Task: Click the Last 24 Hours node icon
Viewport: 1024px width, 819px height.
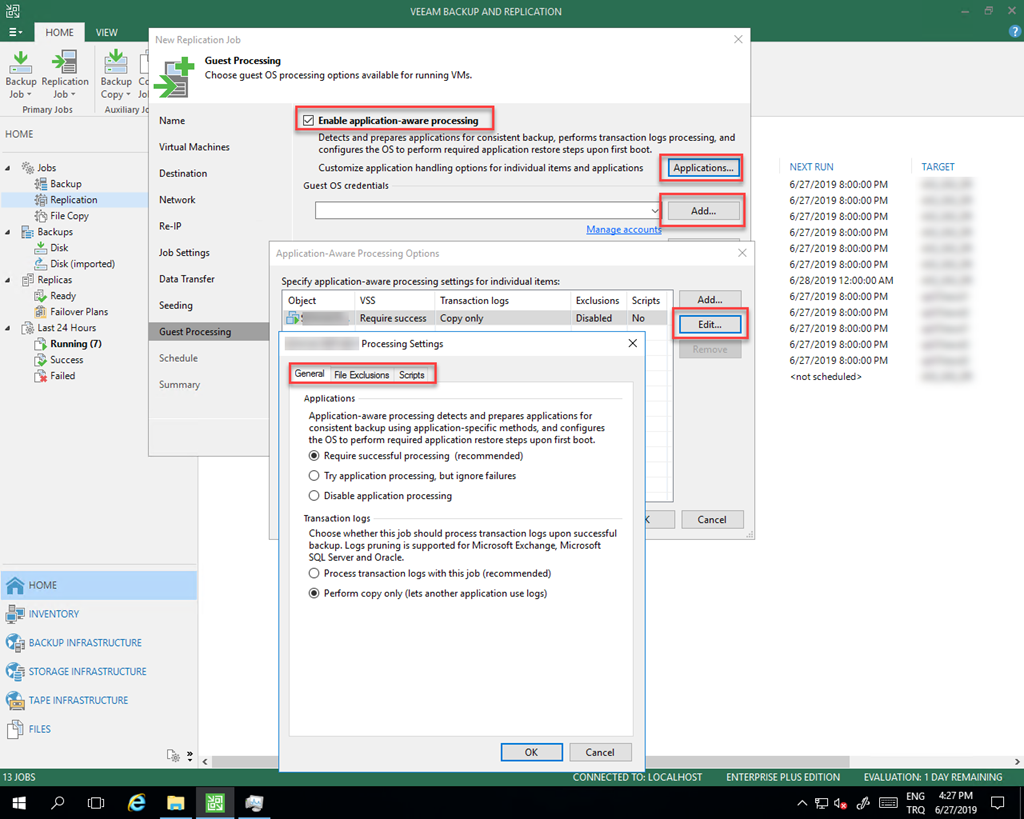Action: click(x=28, y=328)
